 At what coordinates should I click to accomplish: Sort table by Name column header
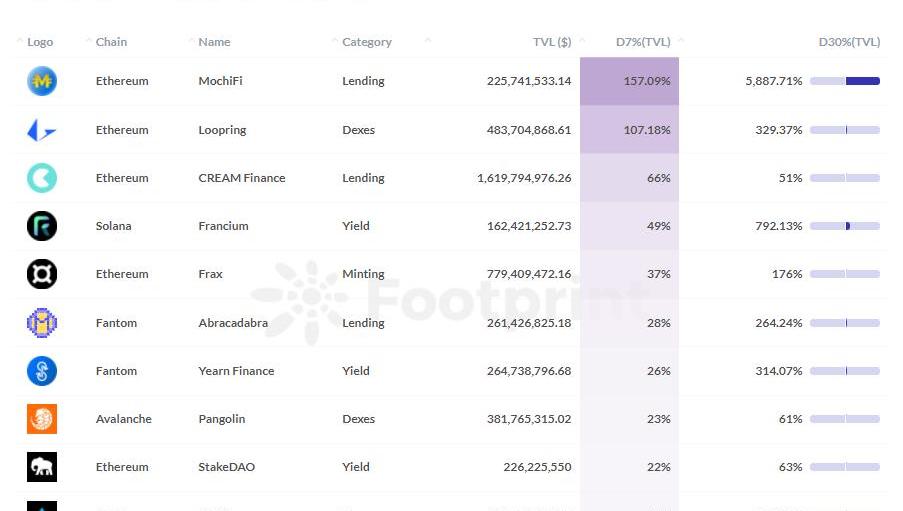(214, 42)
